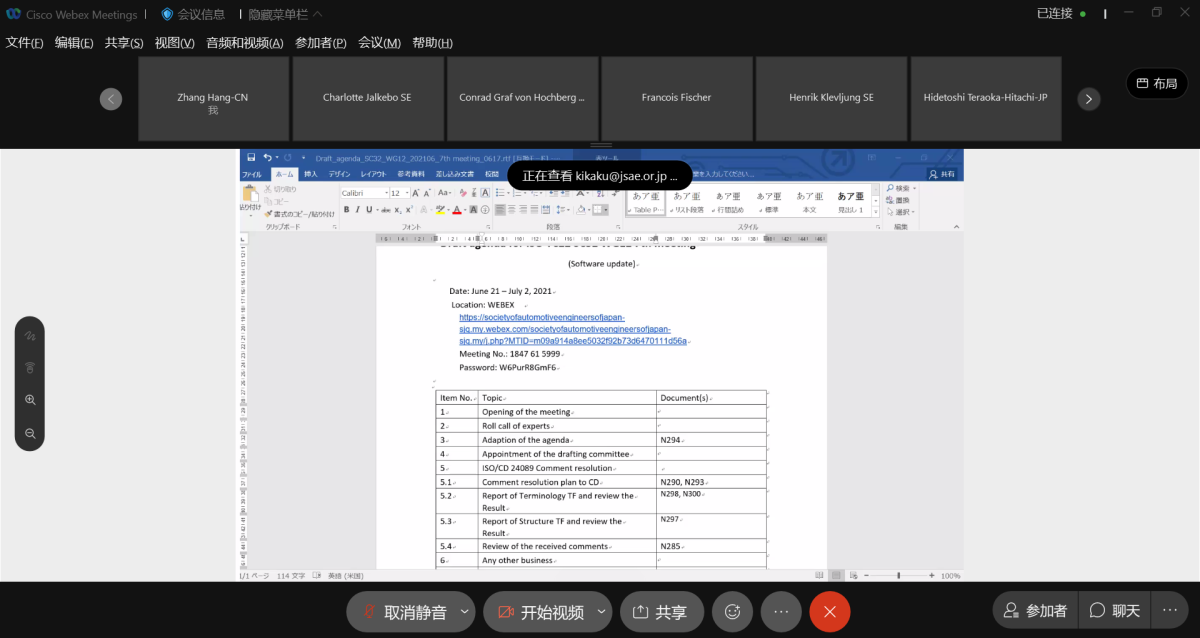Viewport: 1200px width, 638px height.
Task: Open the emoji reactions button
Action: tap(732, 612)
